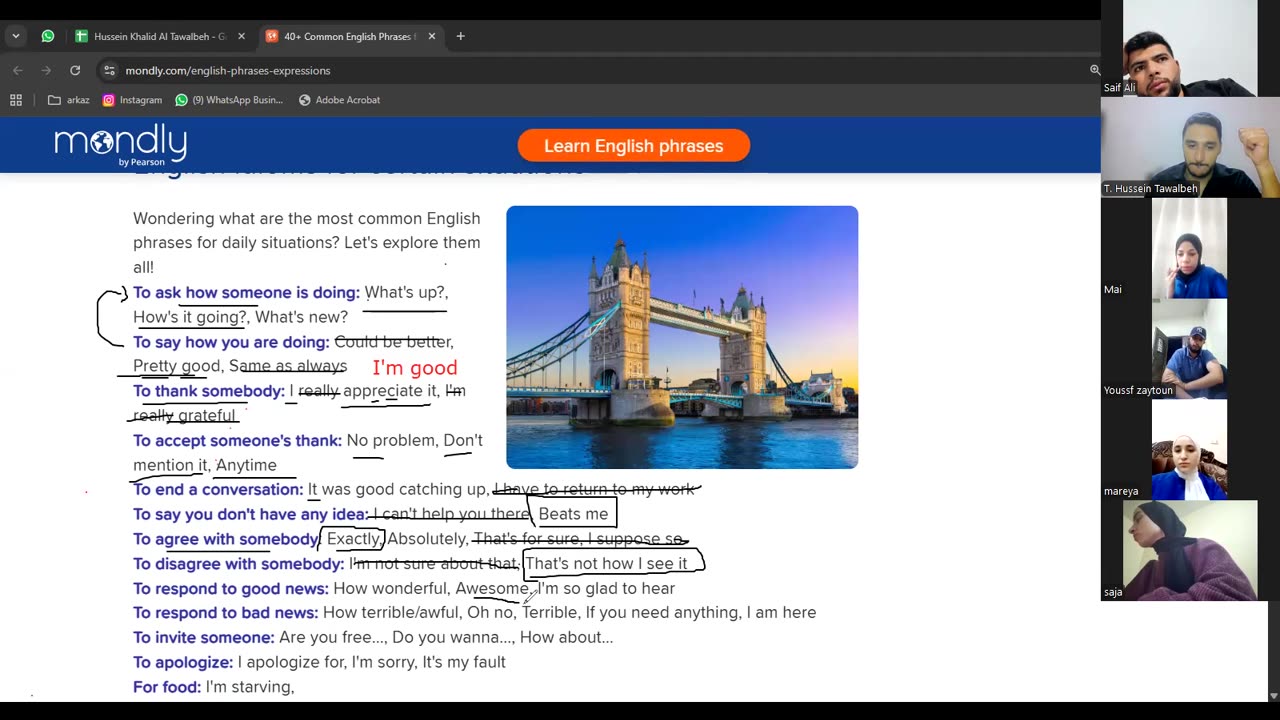Select saja's video tile
Screen dimensions: 1280x720
1190,551
